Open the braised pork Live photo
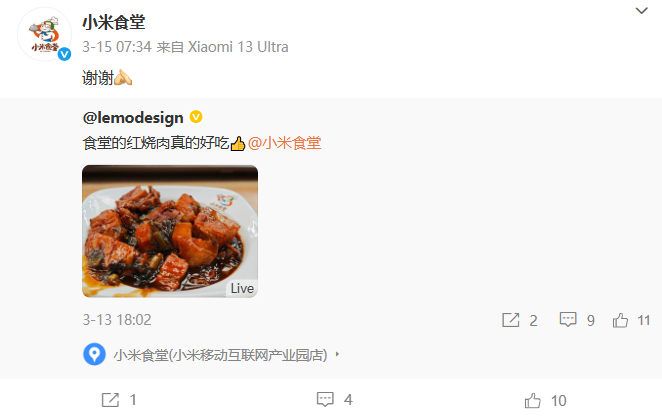The image size is (662, 419). pyautogui.click(x=170, y=231)
